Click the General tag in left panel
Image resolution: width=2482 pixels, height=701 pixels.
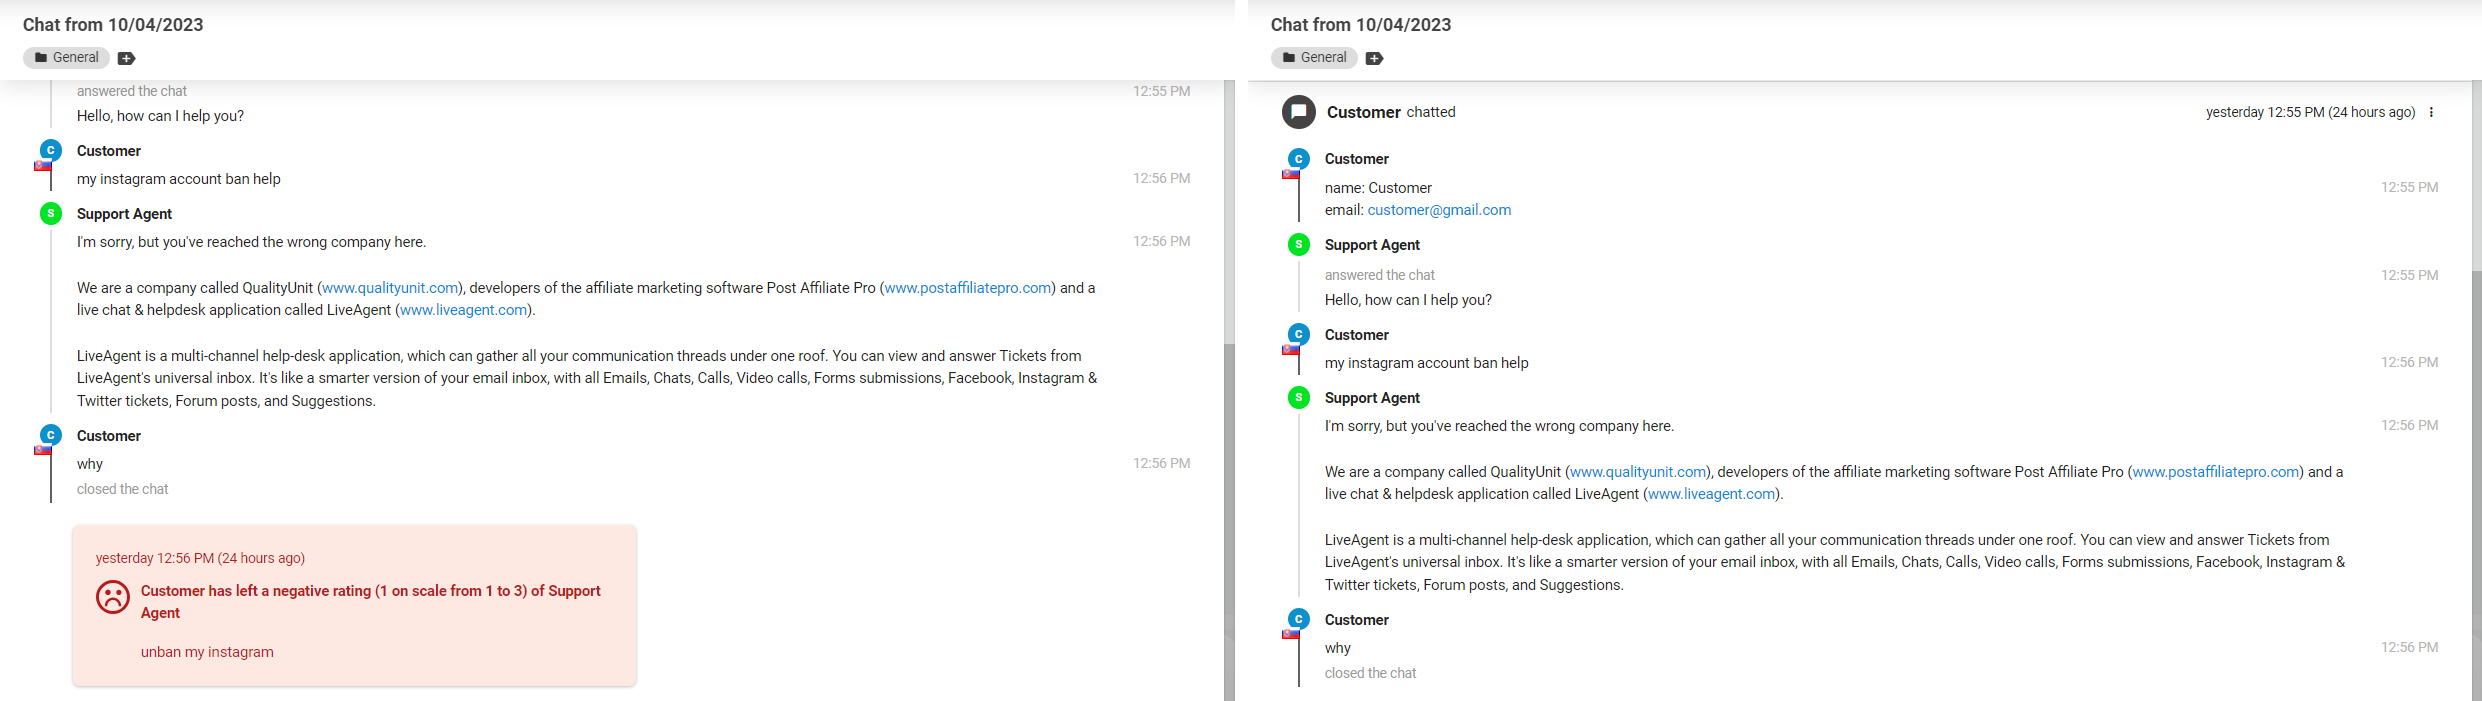click(x=66, y=57)
